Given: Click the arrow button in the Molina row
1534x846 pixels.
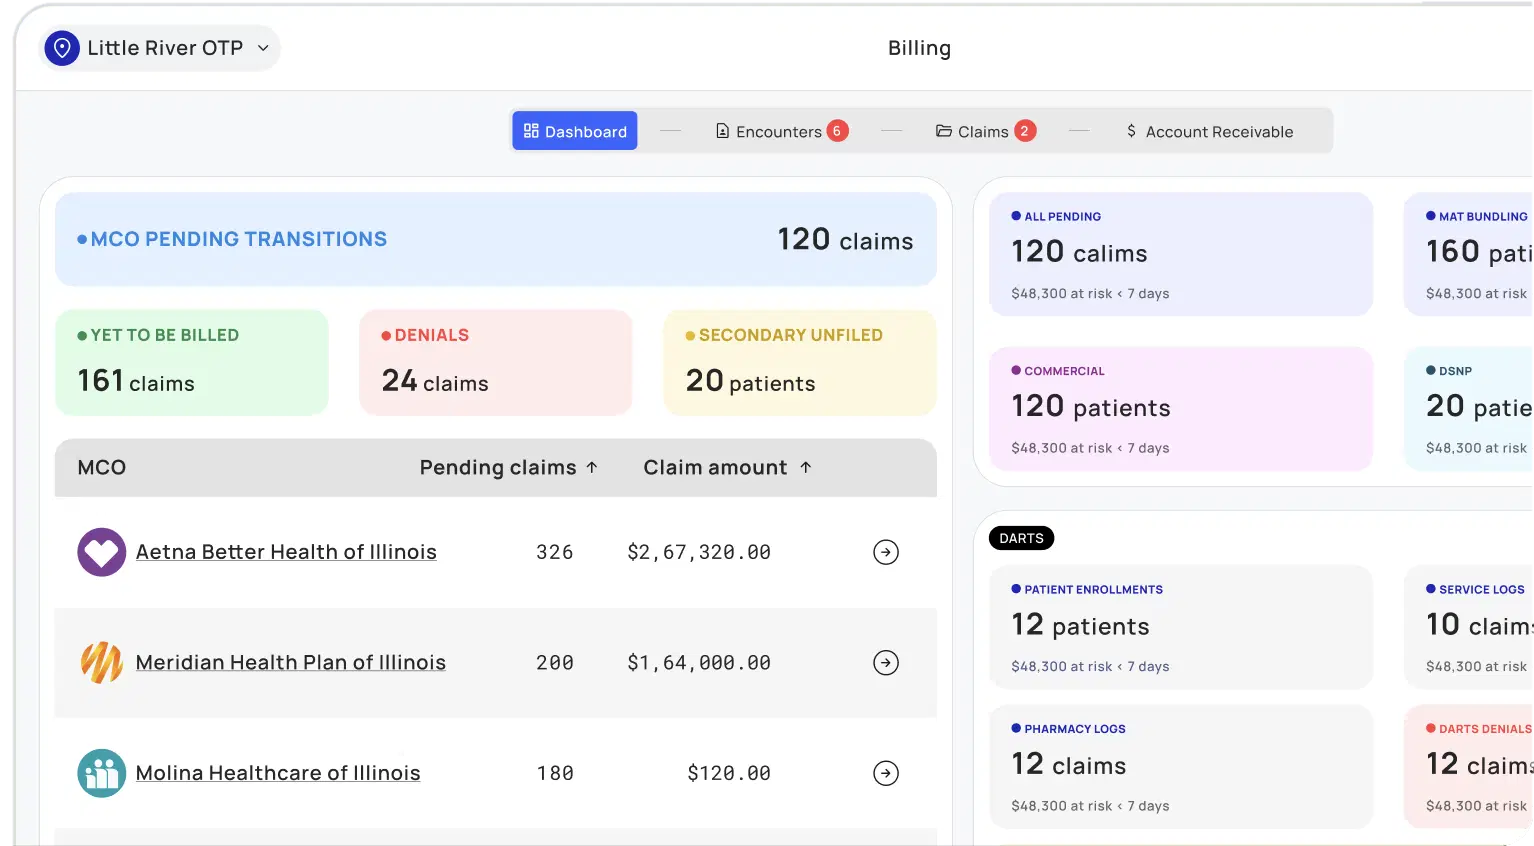Looking at the screenshot, I should pyautogui.click(x=886, y=773).
